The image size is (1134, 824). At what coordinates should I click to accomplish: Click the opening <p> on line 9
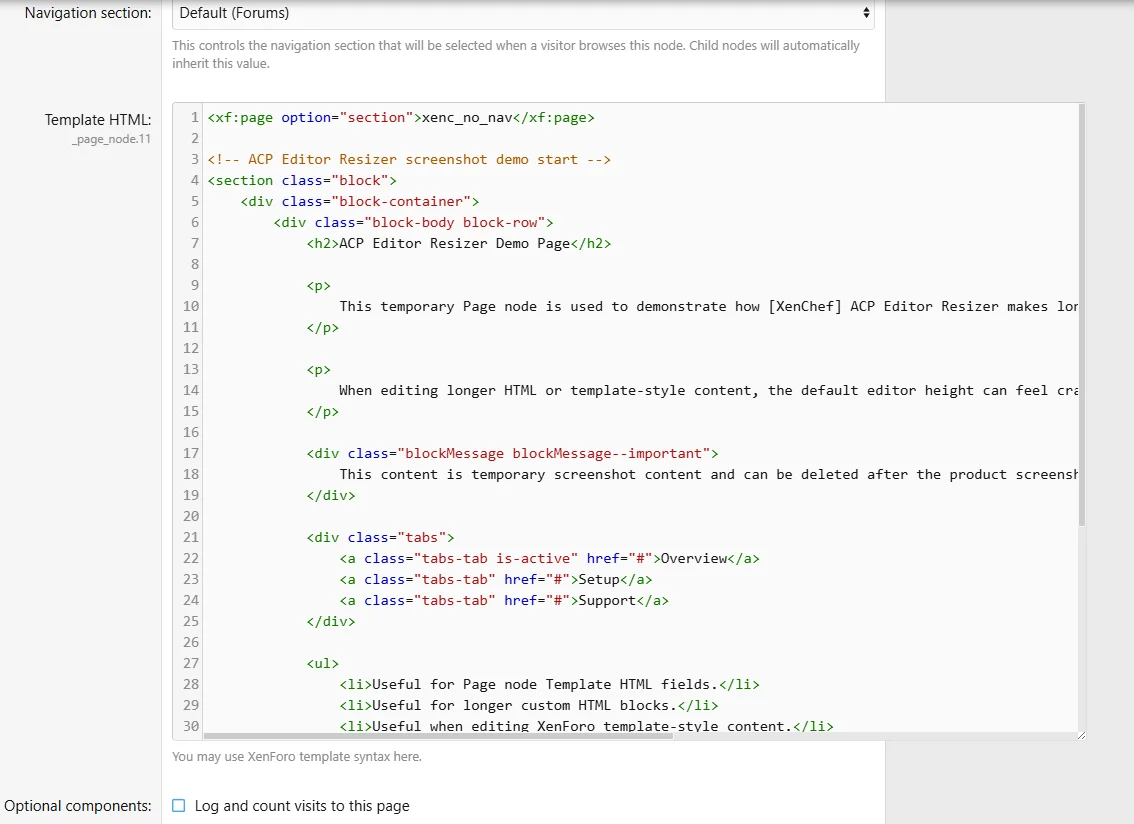pyautogui.click(x=318, y=285)
